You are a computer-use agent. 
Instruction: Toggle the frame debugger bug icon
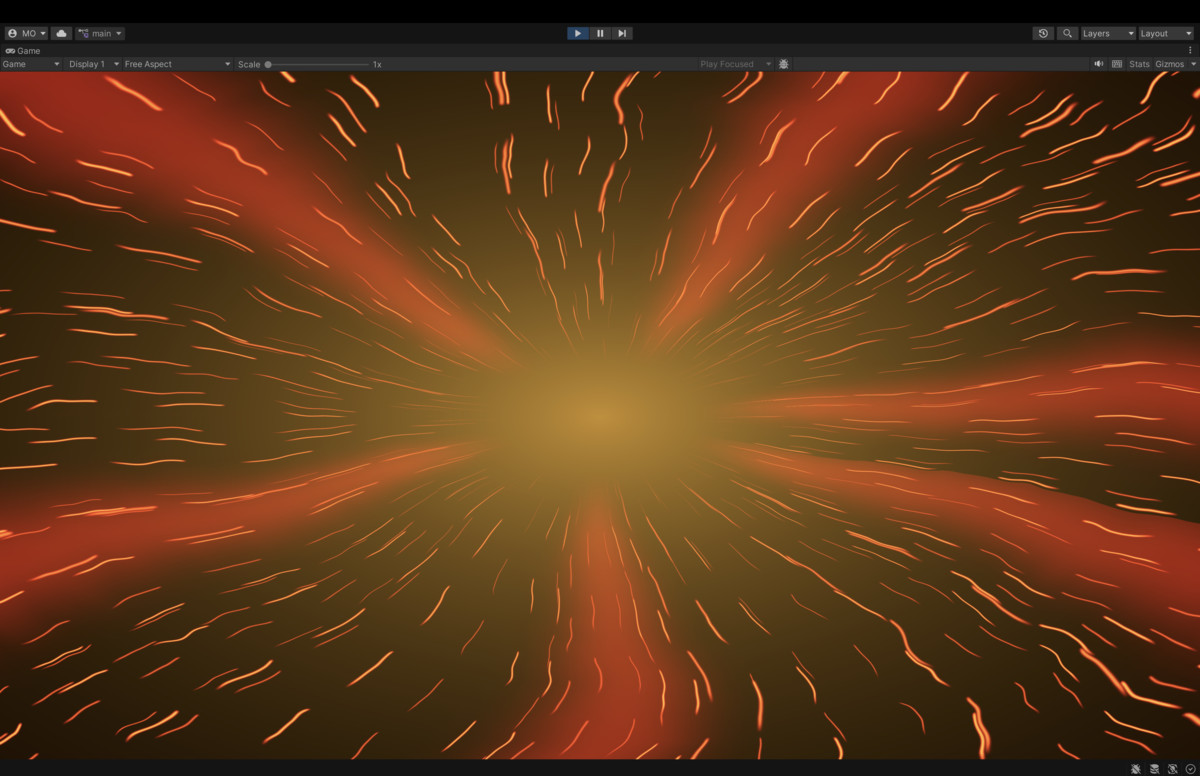[x=784, y=64]
